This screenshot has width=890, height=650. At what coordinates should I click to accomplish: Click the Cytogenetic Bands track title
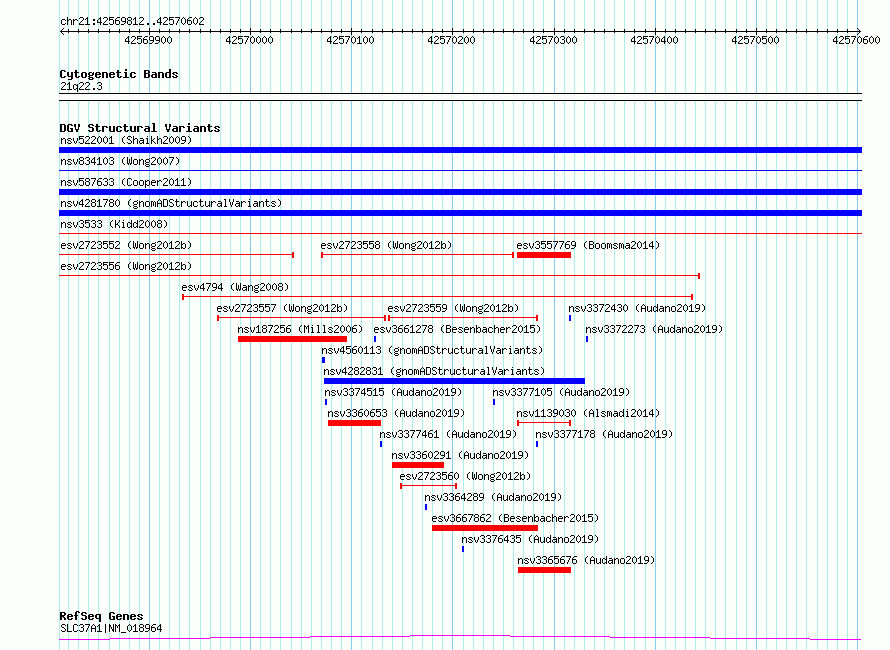(119, 74)
